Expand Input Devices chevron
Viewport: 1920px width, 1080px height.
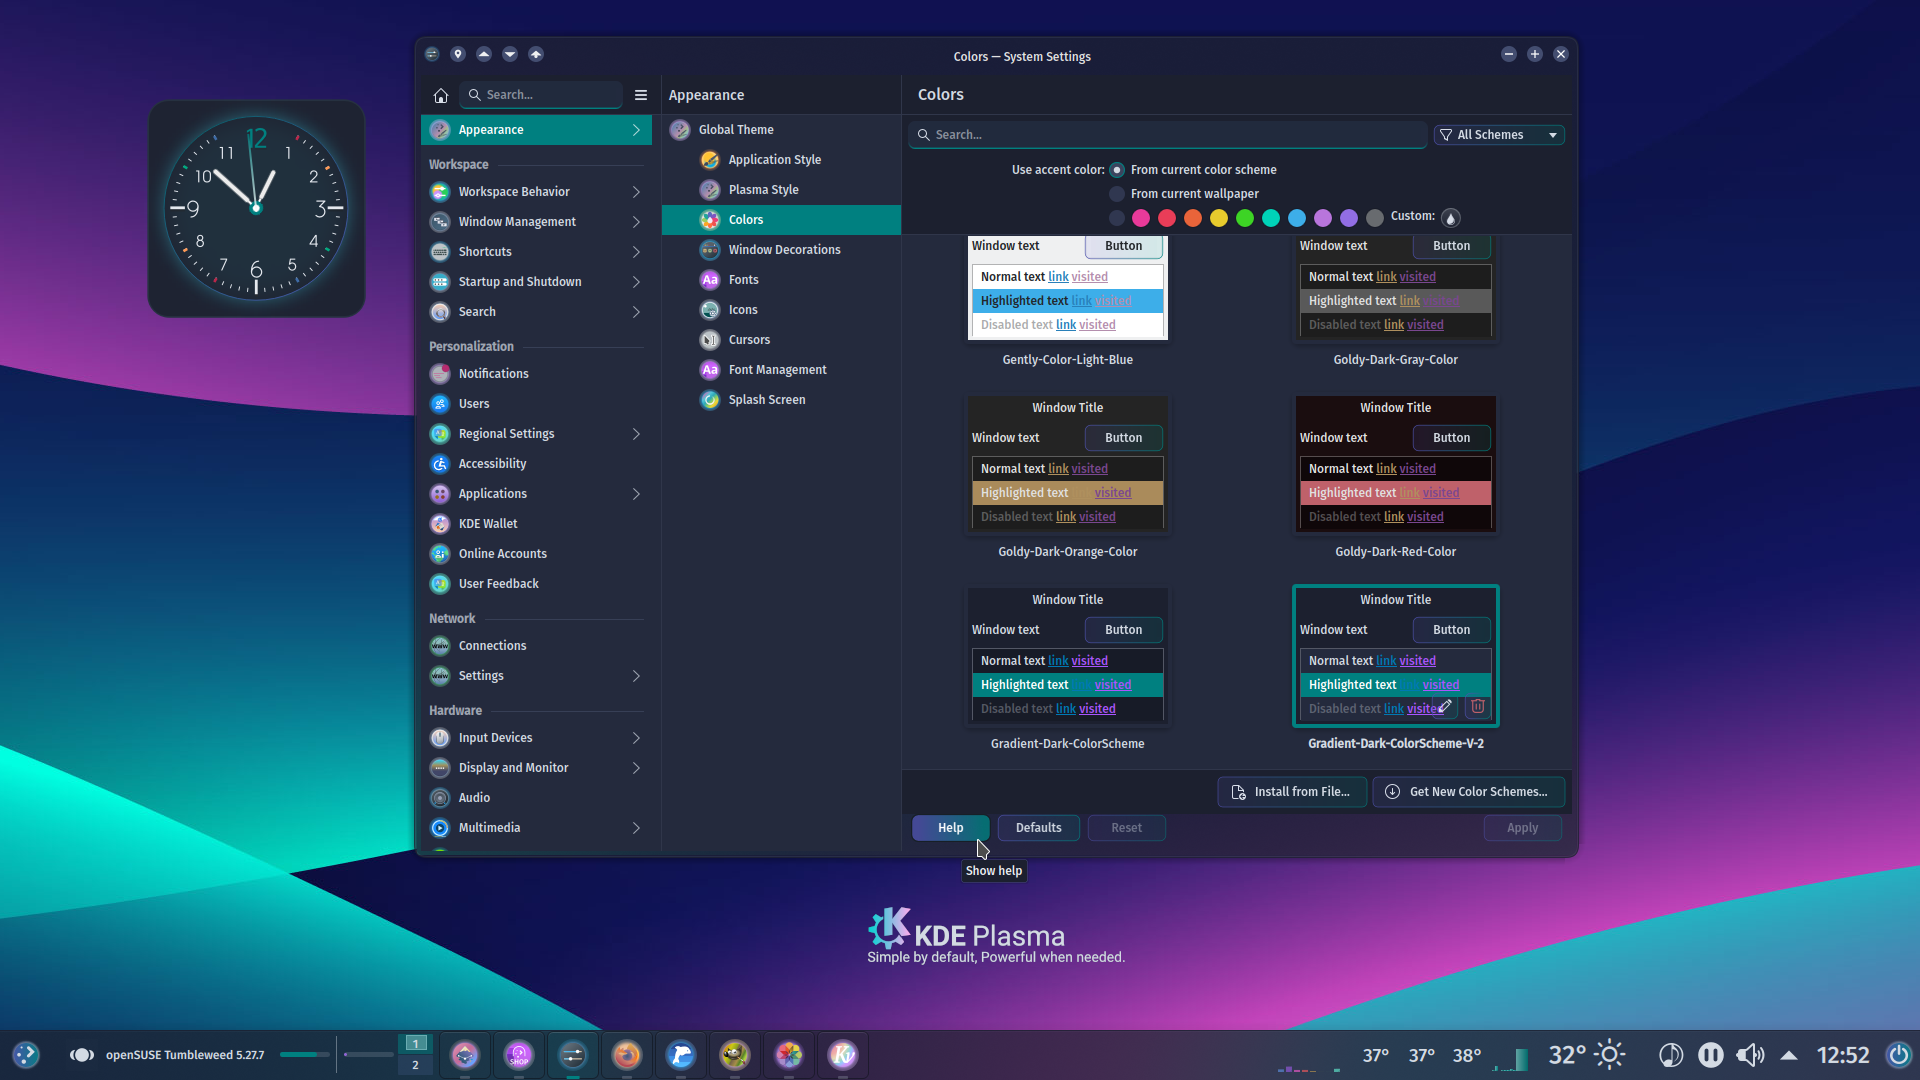636,738
